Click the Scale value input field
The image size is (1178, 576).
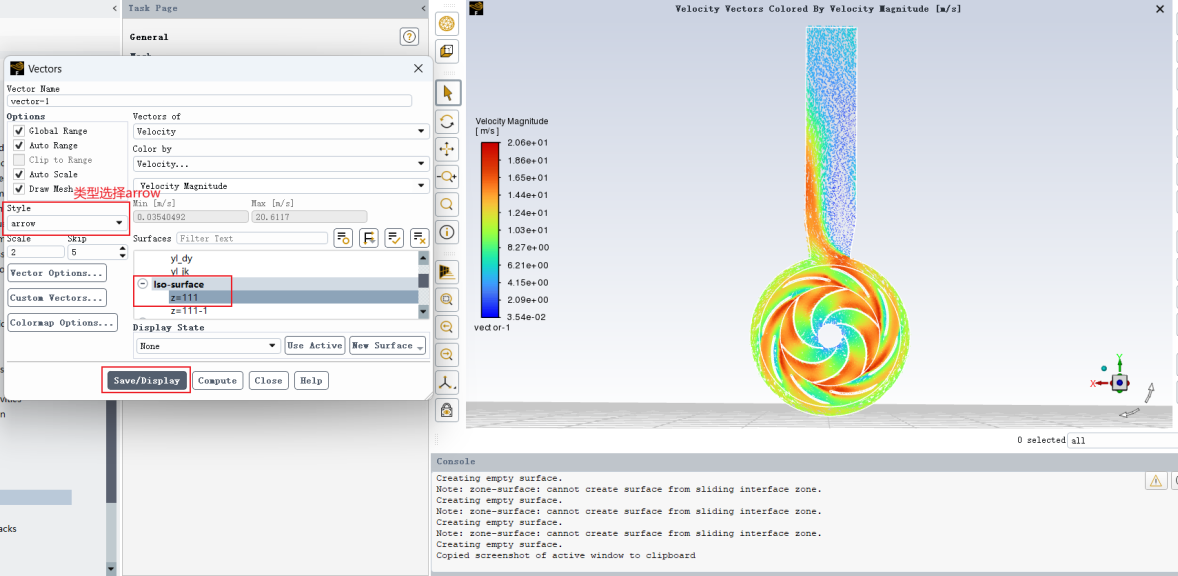click(36, 252)
